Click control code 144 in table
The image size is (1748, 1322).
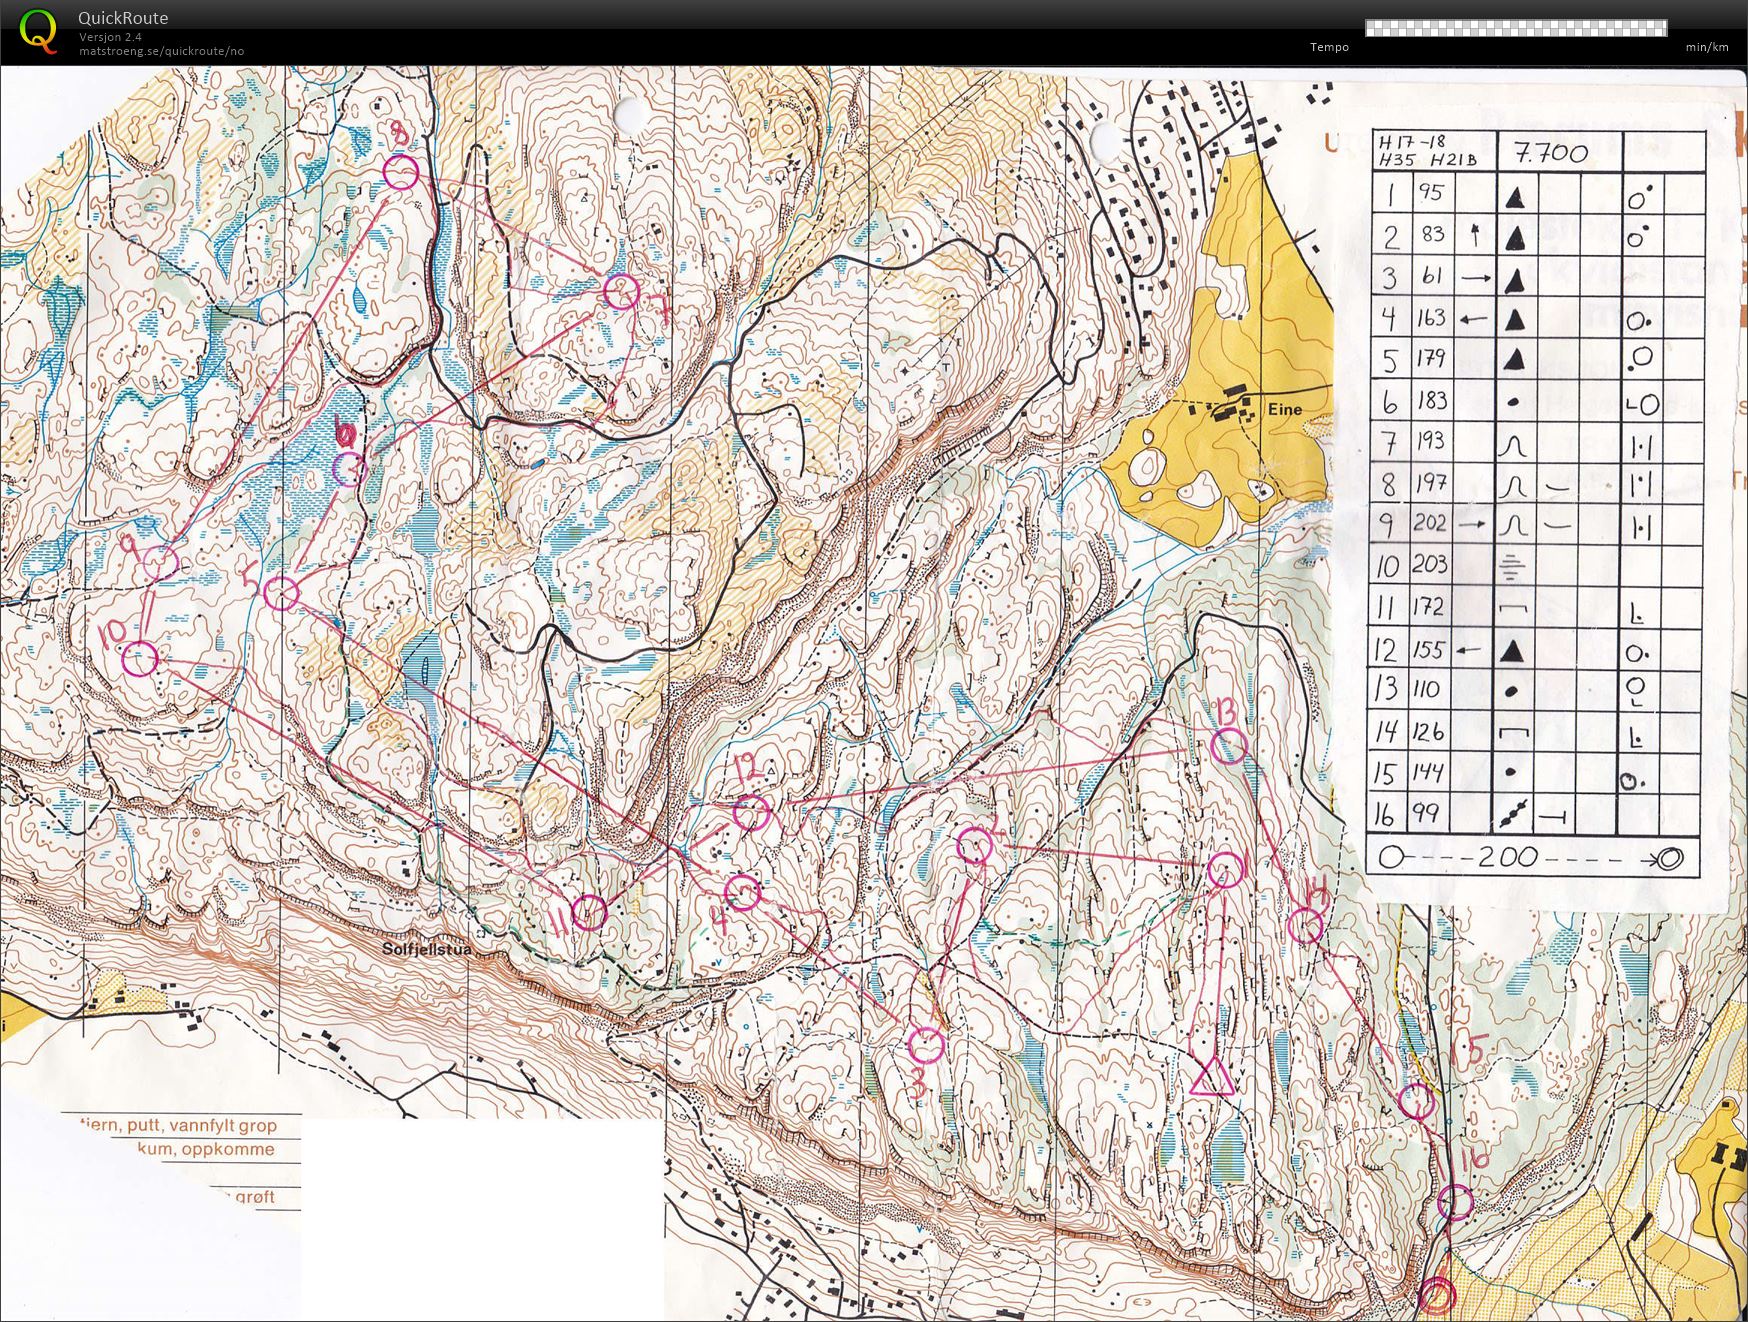coord(1428,773)
